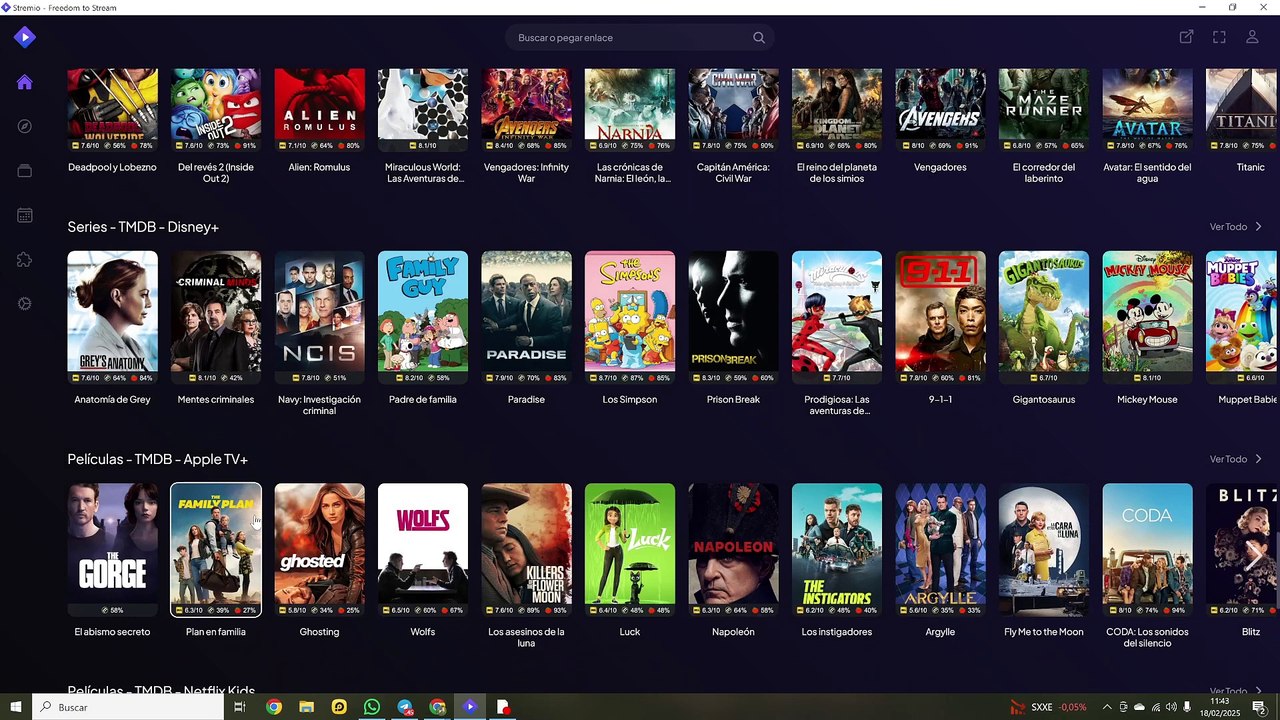Image resolution: width=1280 pixels, height=720 pixels.
Task: Open the CODA movie poster
Action: point(1147,550)
